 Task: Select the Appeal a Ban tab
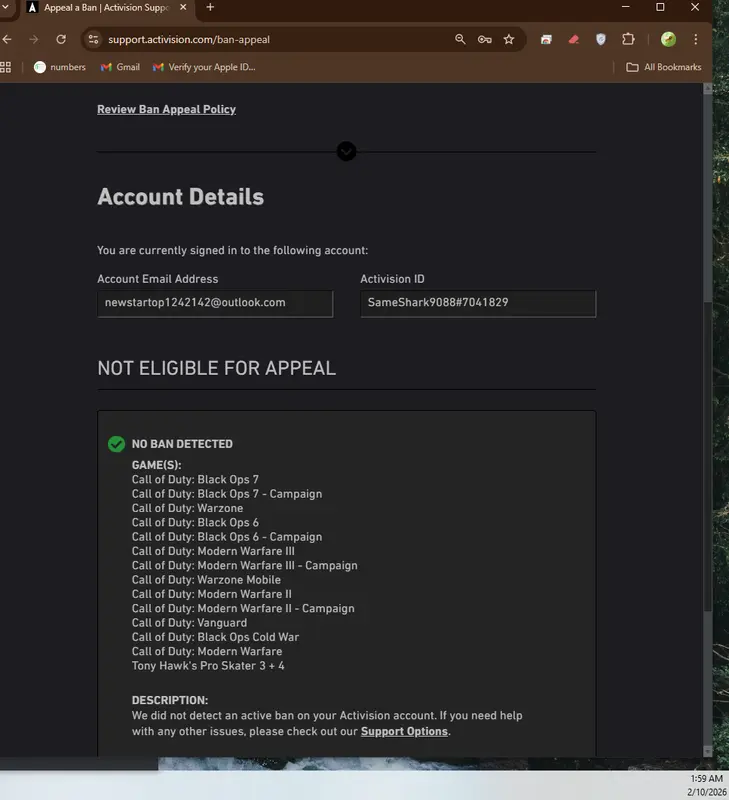tap(106, 8)
